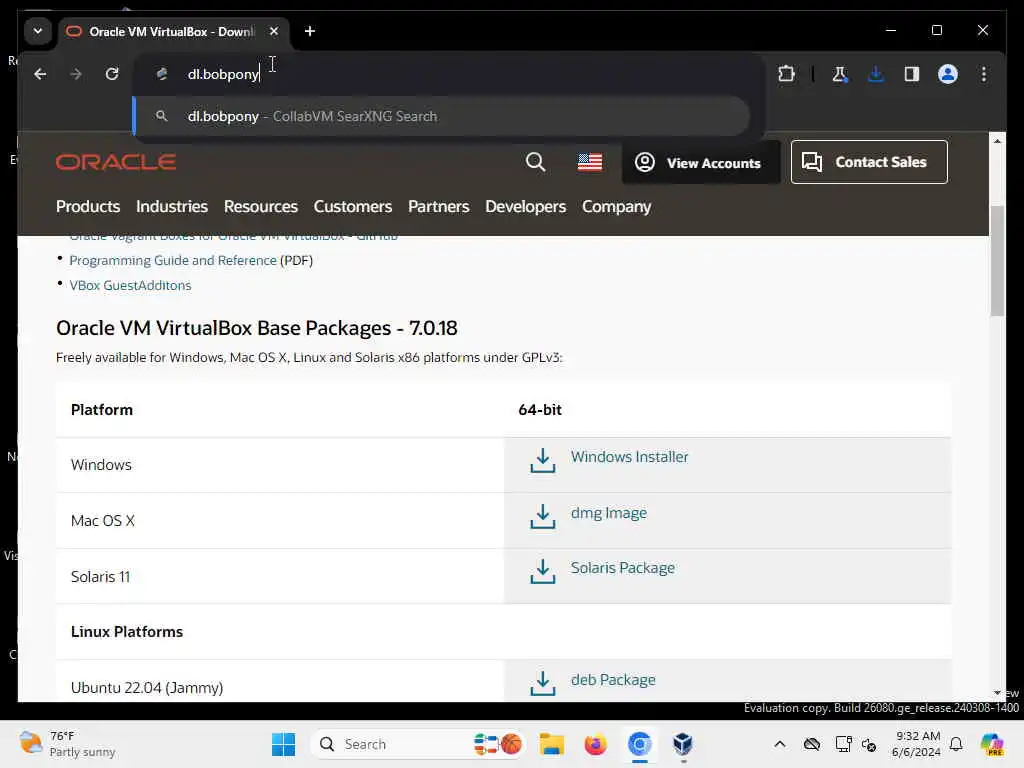This screenshot has width=1024, height=768.
Task: Open the muted volume tray icon
Action: pos(869,744)
